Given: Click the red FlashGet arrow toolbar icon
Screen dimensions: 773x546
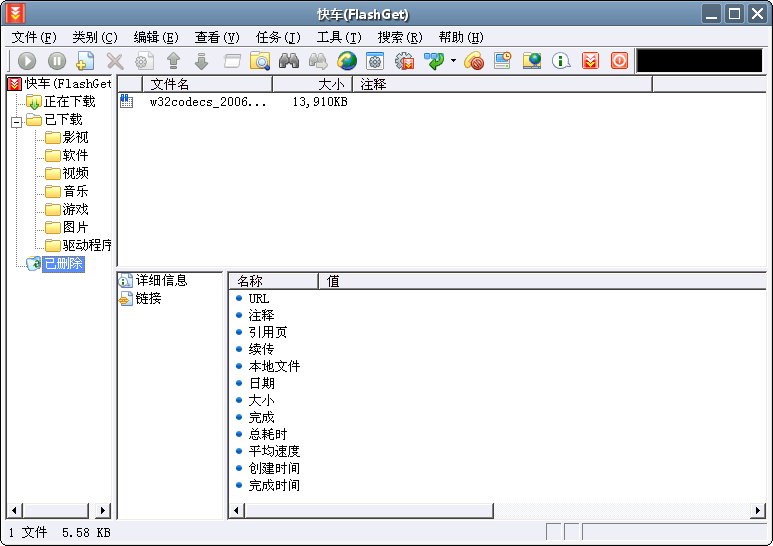Looking at the screenshot, I should click(x=590, y=61).
